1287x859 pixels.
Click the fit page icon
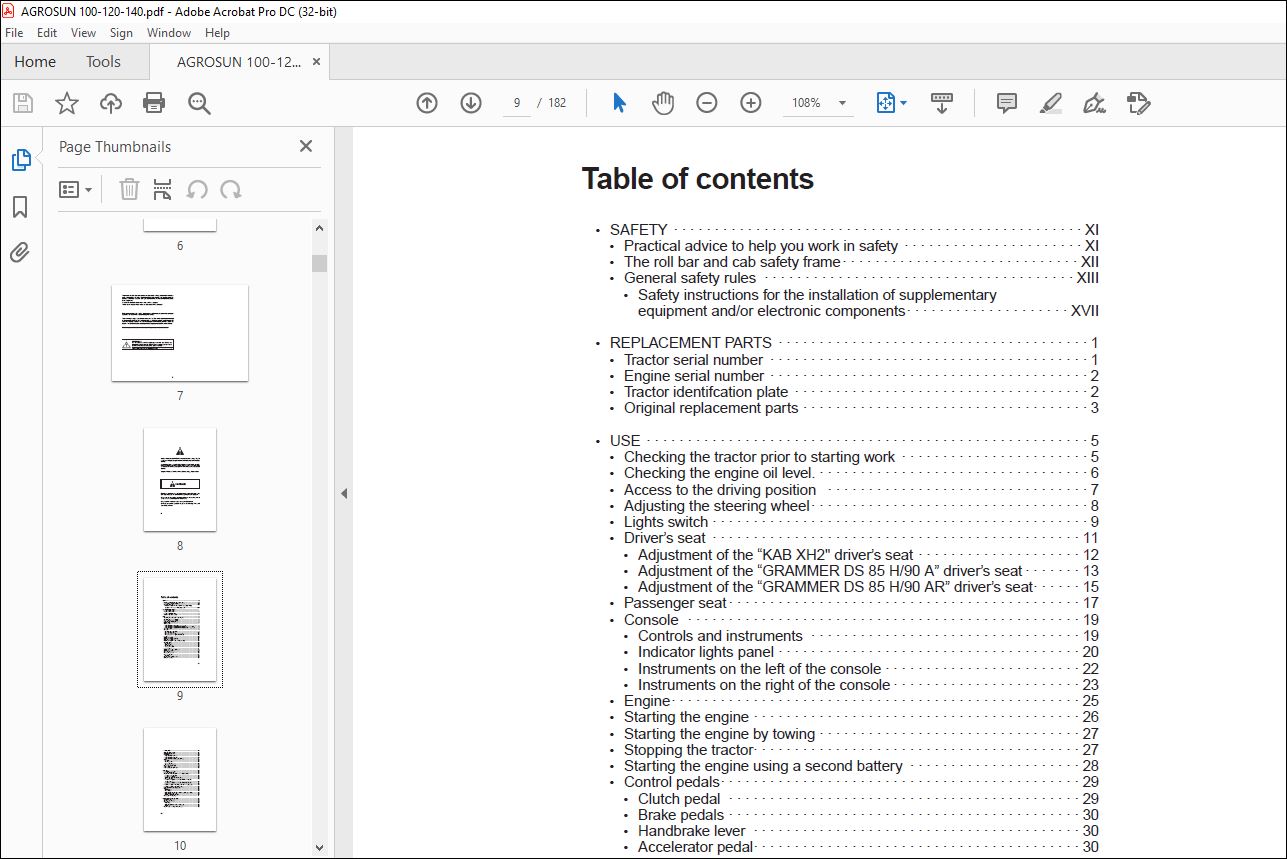coord(885,103)
